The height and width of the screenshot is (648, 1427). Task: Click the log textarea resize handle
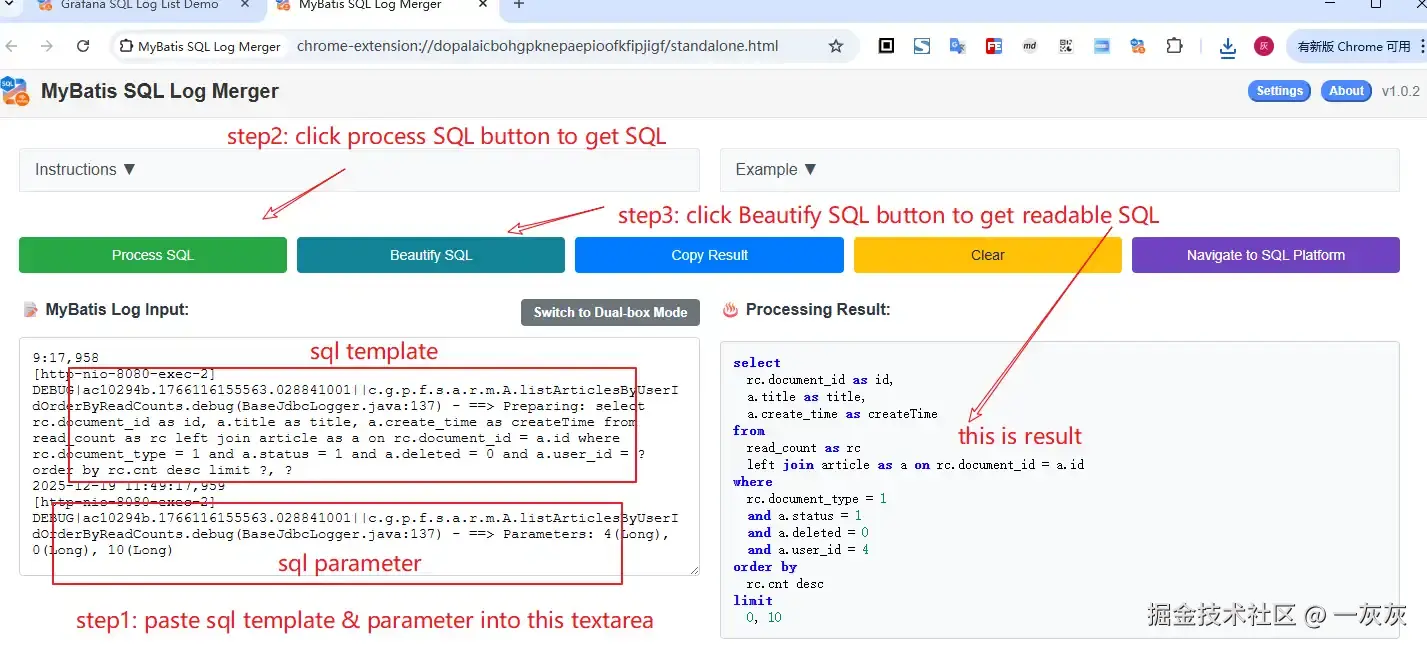tap(693, 569)
